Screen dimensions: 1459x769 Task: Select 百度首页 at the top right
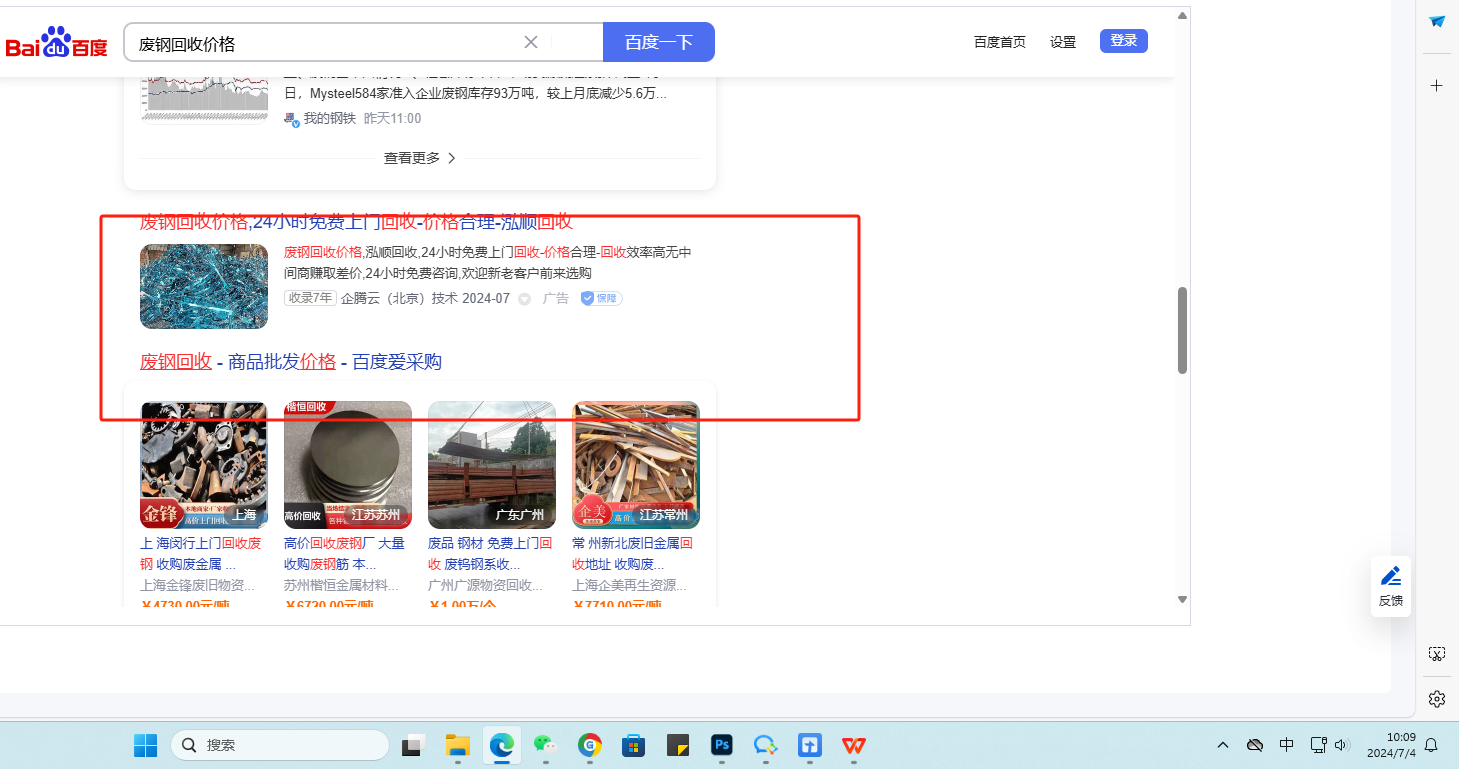[999, 41]
